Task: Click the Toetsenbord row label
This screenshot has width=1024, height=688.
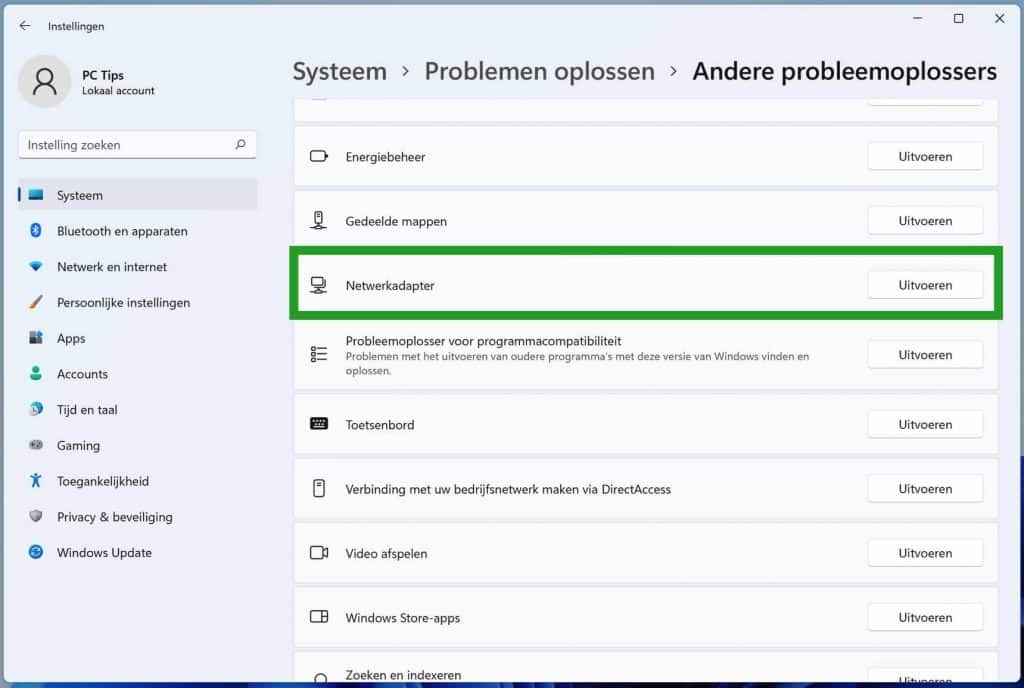Action: tap(379, 425)
